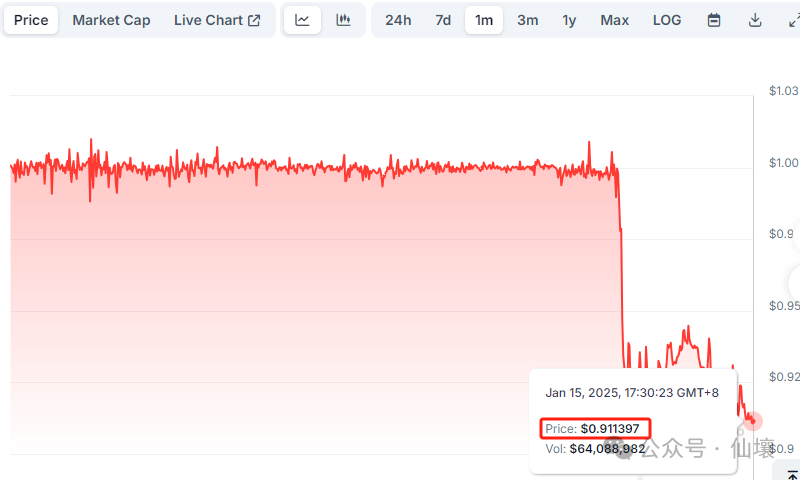Open the calendar date range picker

coord(714,20)
